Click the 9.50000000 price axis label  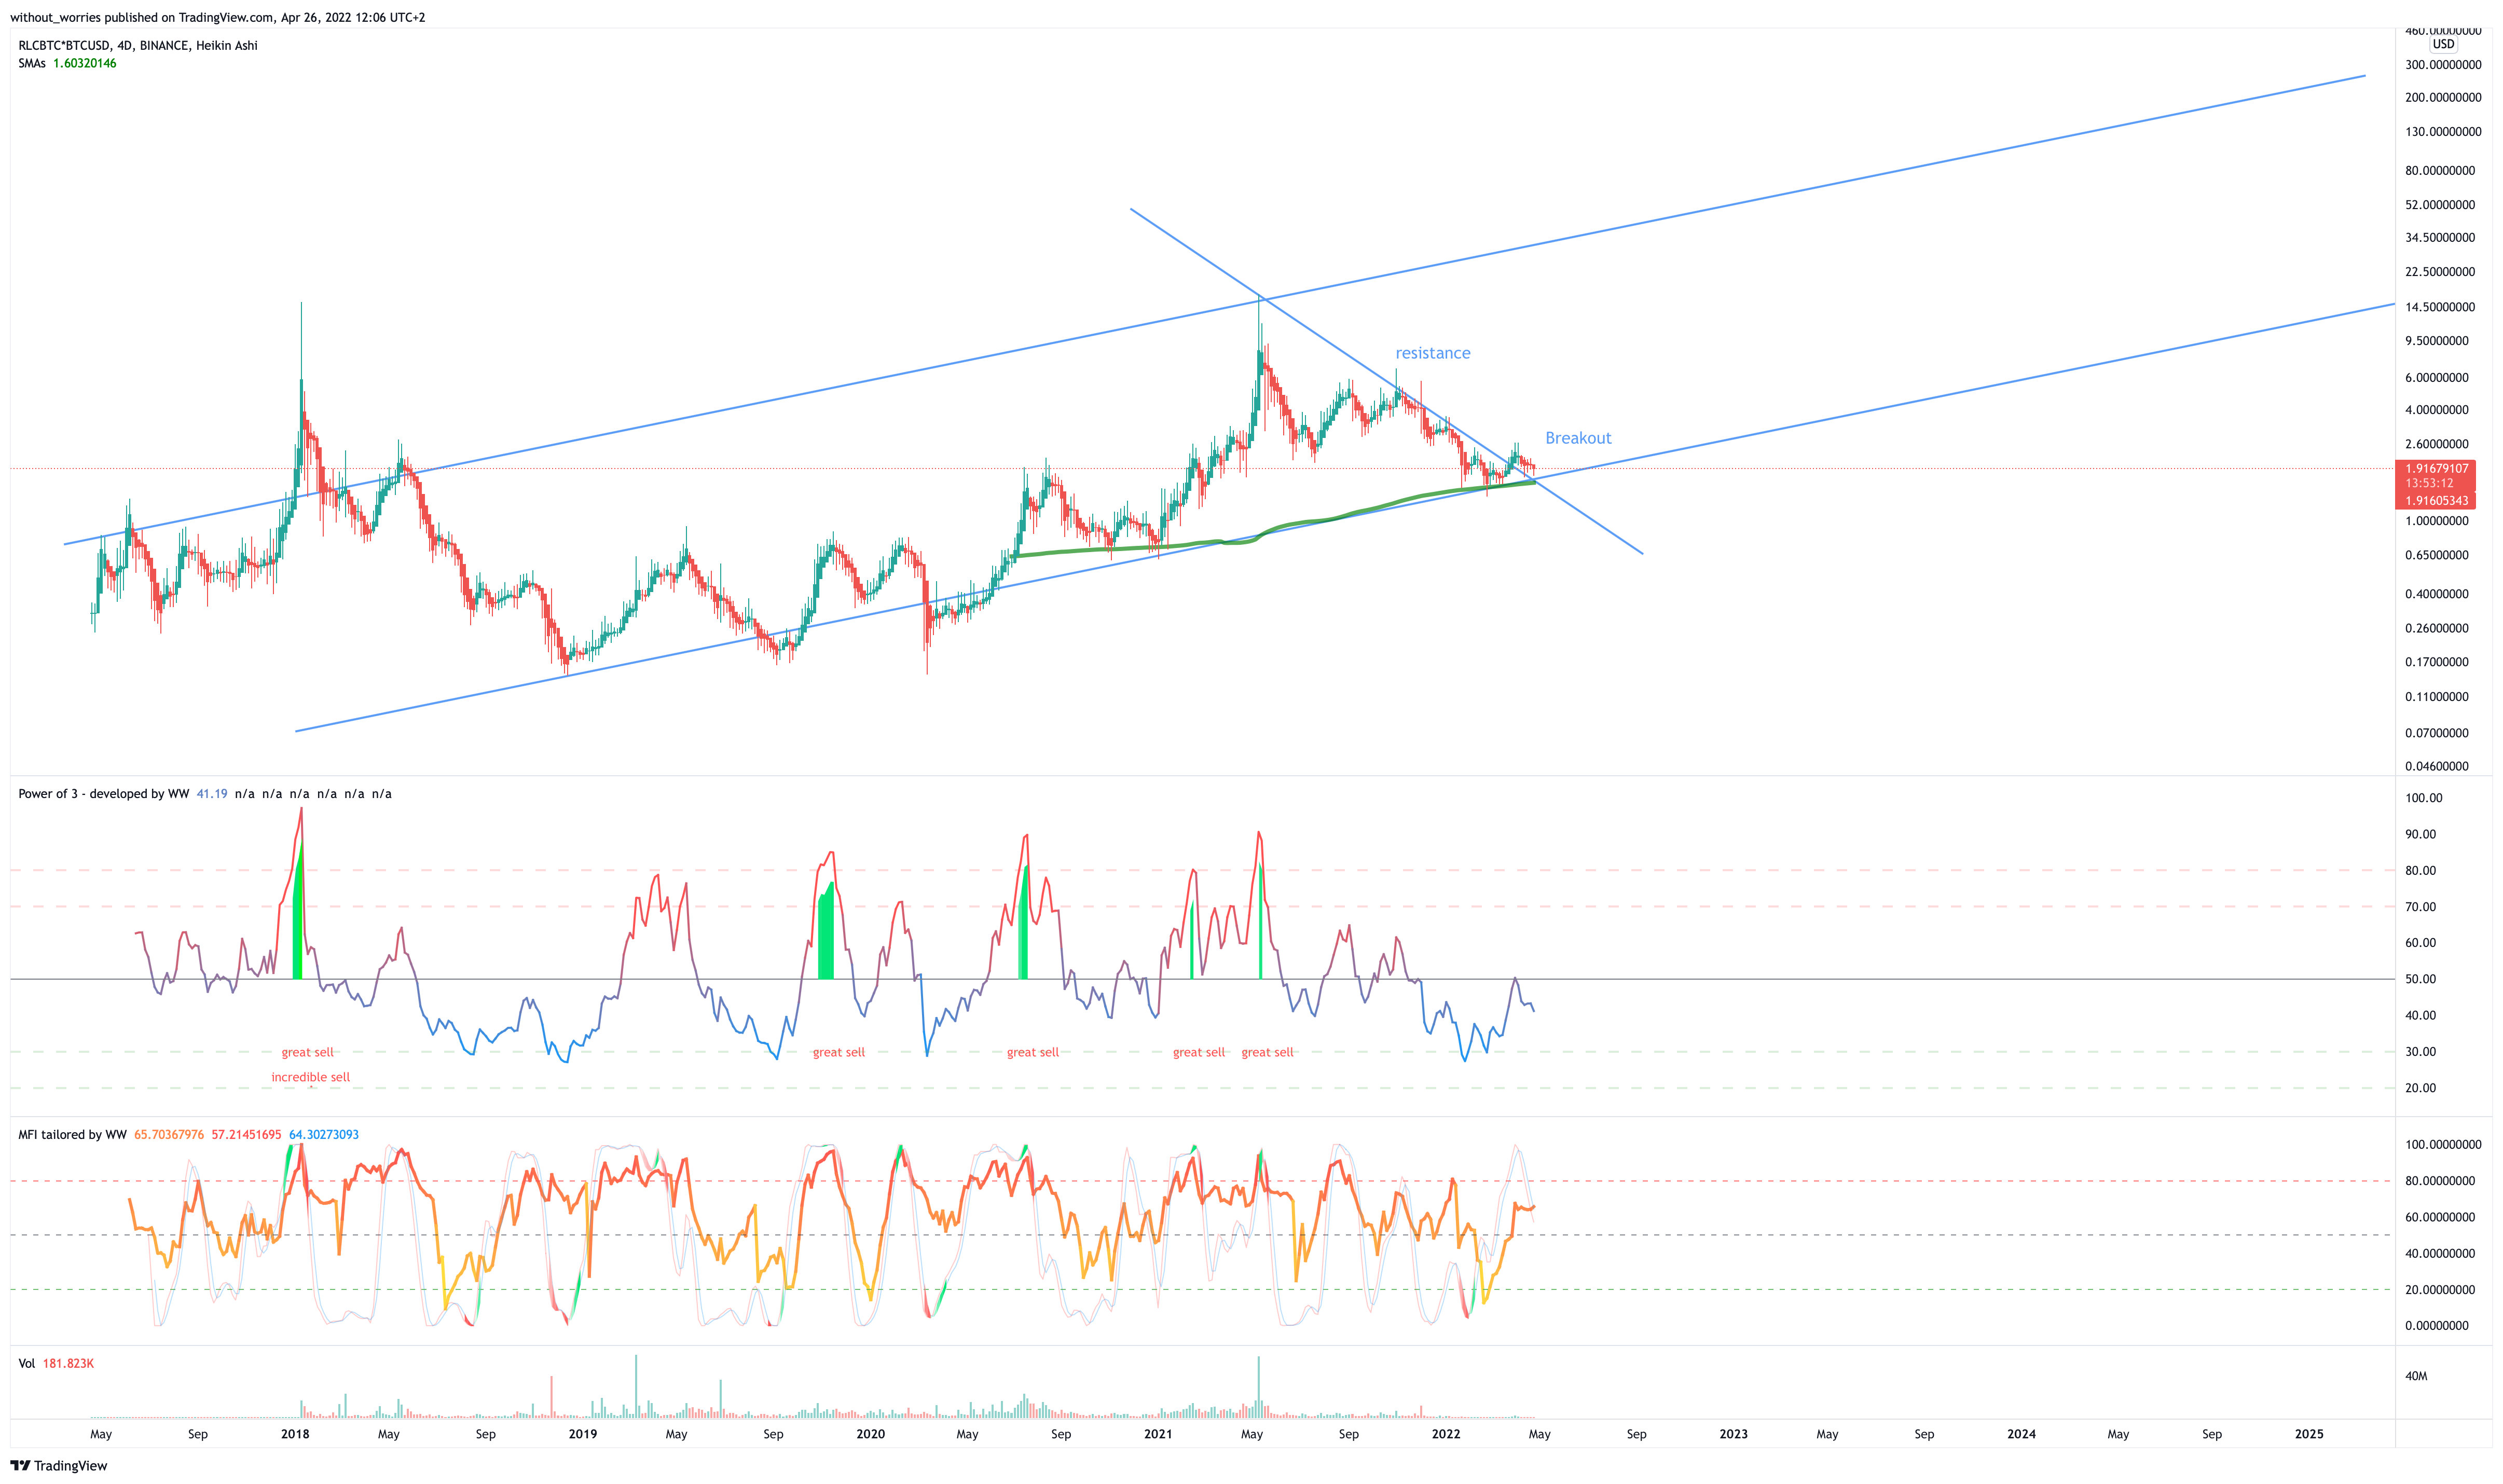coord(2437,341)
